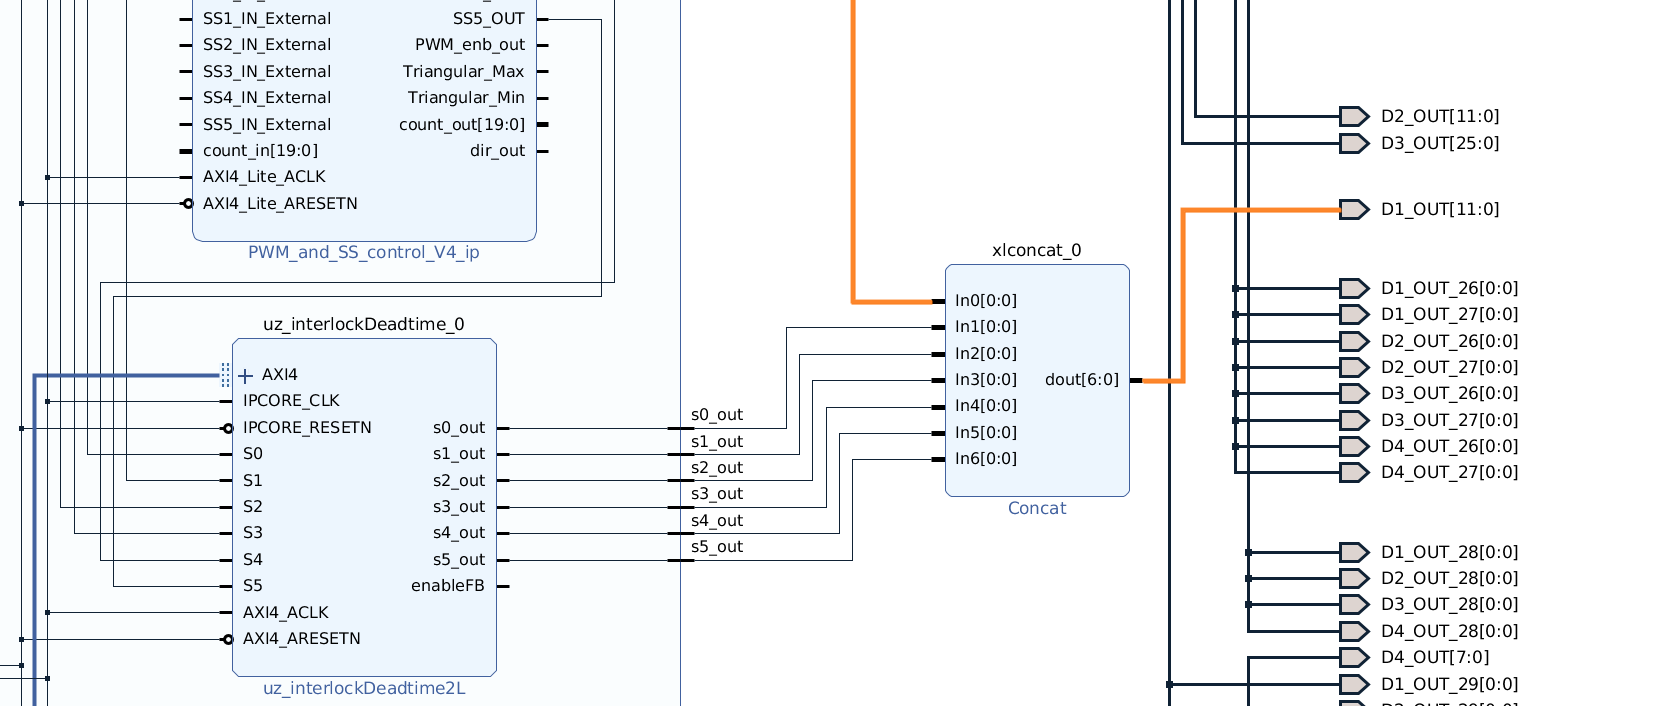Click the D1_OUT[11:0] output port symbol
1659x706 pixels.
pos(1353,210)
